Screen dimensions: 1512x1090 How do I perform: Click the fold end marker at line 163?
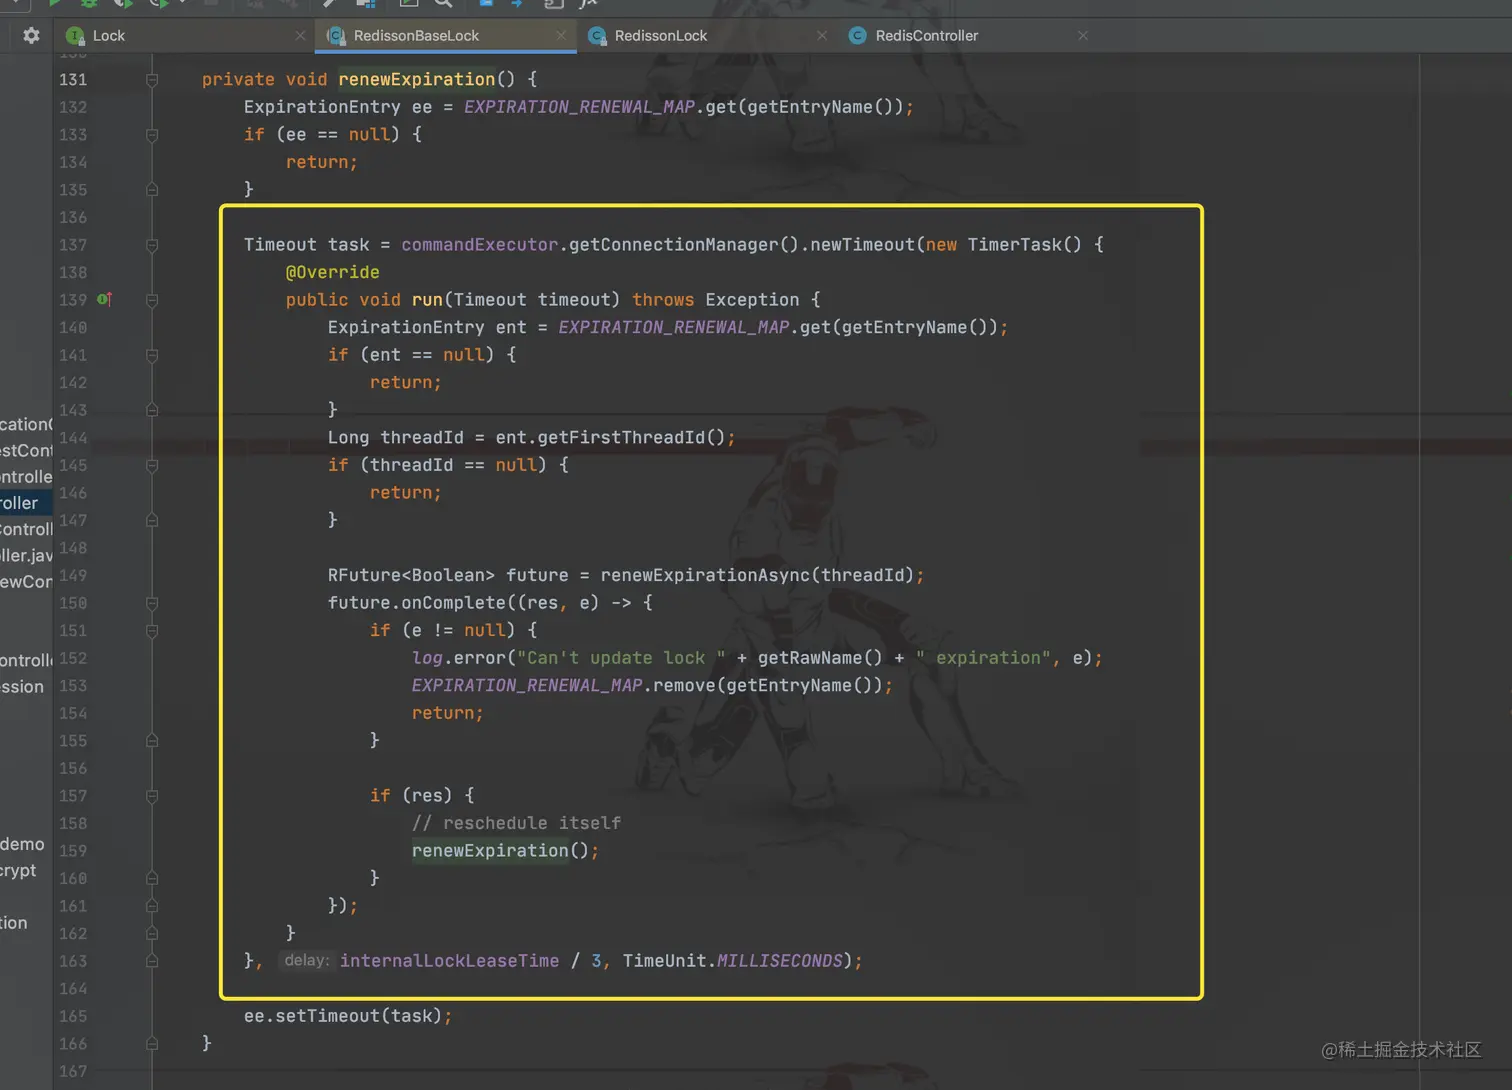[152, 960]
